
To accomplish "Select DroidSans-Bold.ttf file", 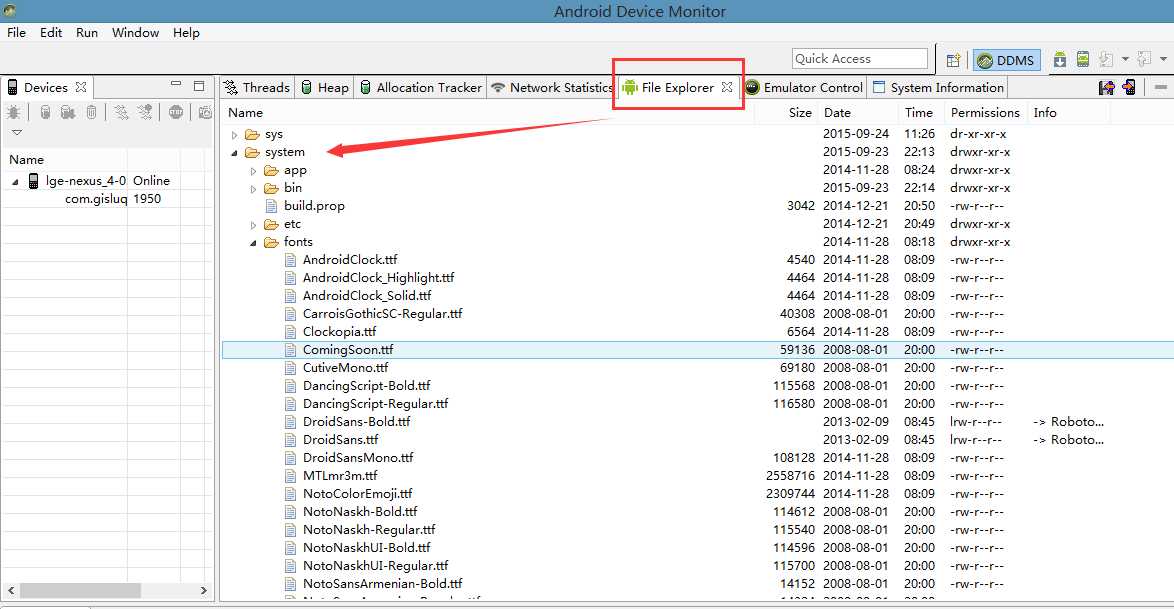I will point(356,422).
